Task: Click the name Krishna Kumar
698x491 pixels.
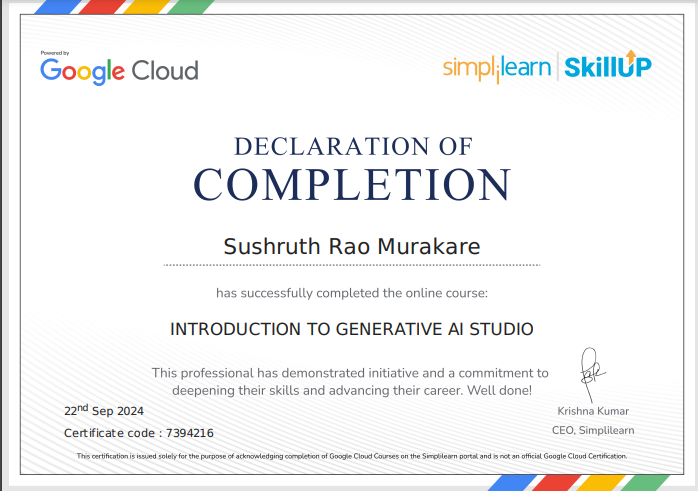Action: [x=593, y=411]
